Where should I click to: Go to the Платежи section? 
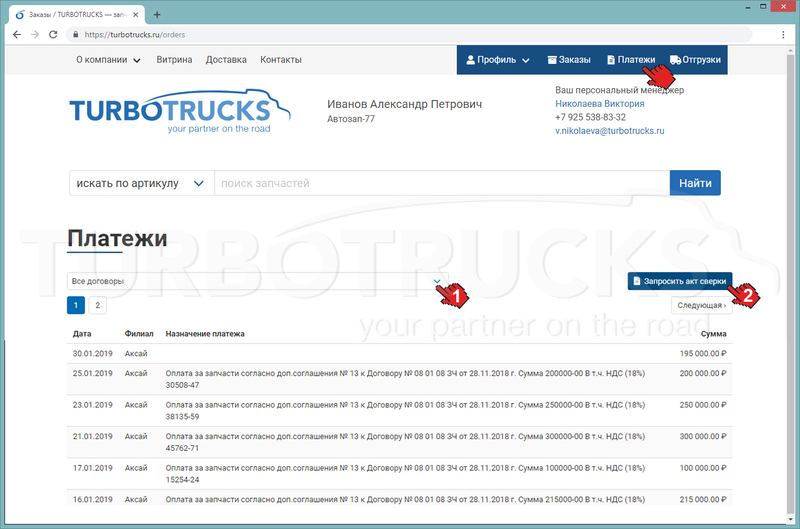pos(631,60)
